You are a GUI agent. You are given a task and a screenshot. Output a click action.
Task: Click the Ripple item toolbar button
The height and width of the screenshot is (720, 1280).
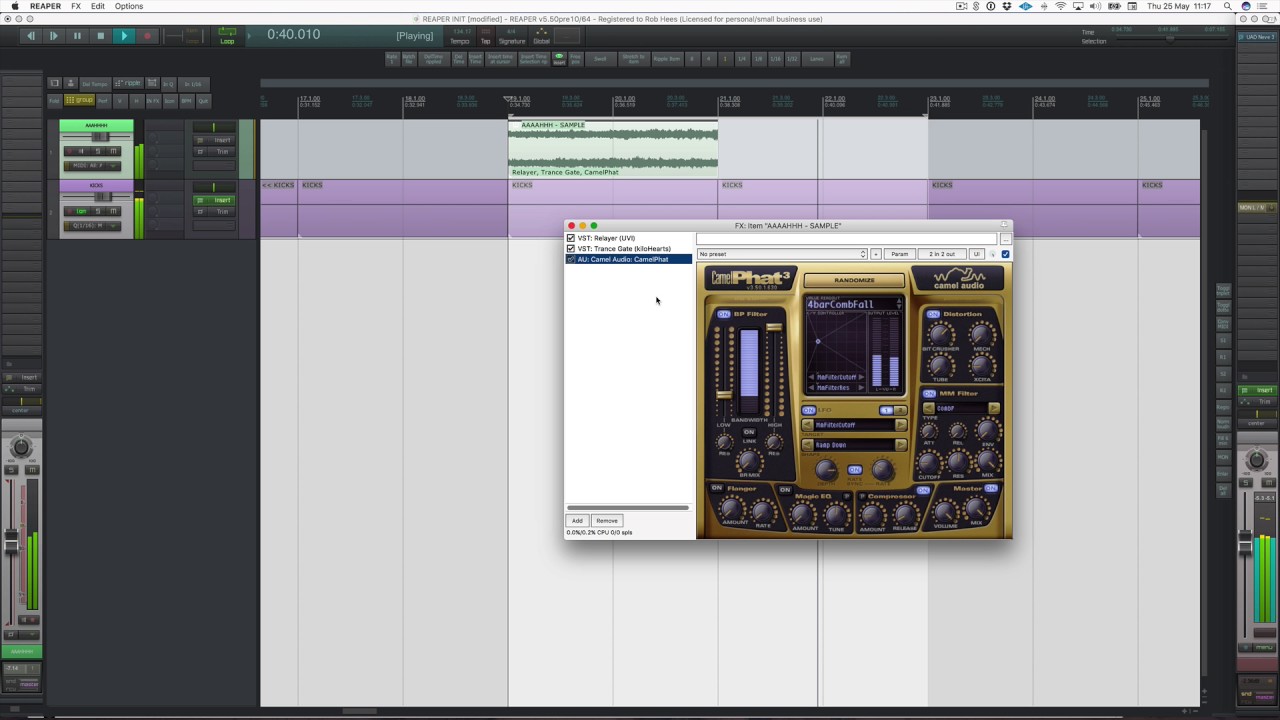pos(666,59)
